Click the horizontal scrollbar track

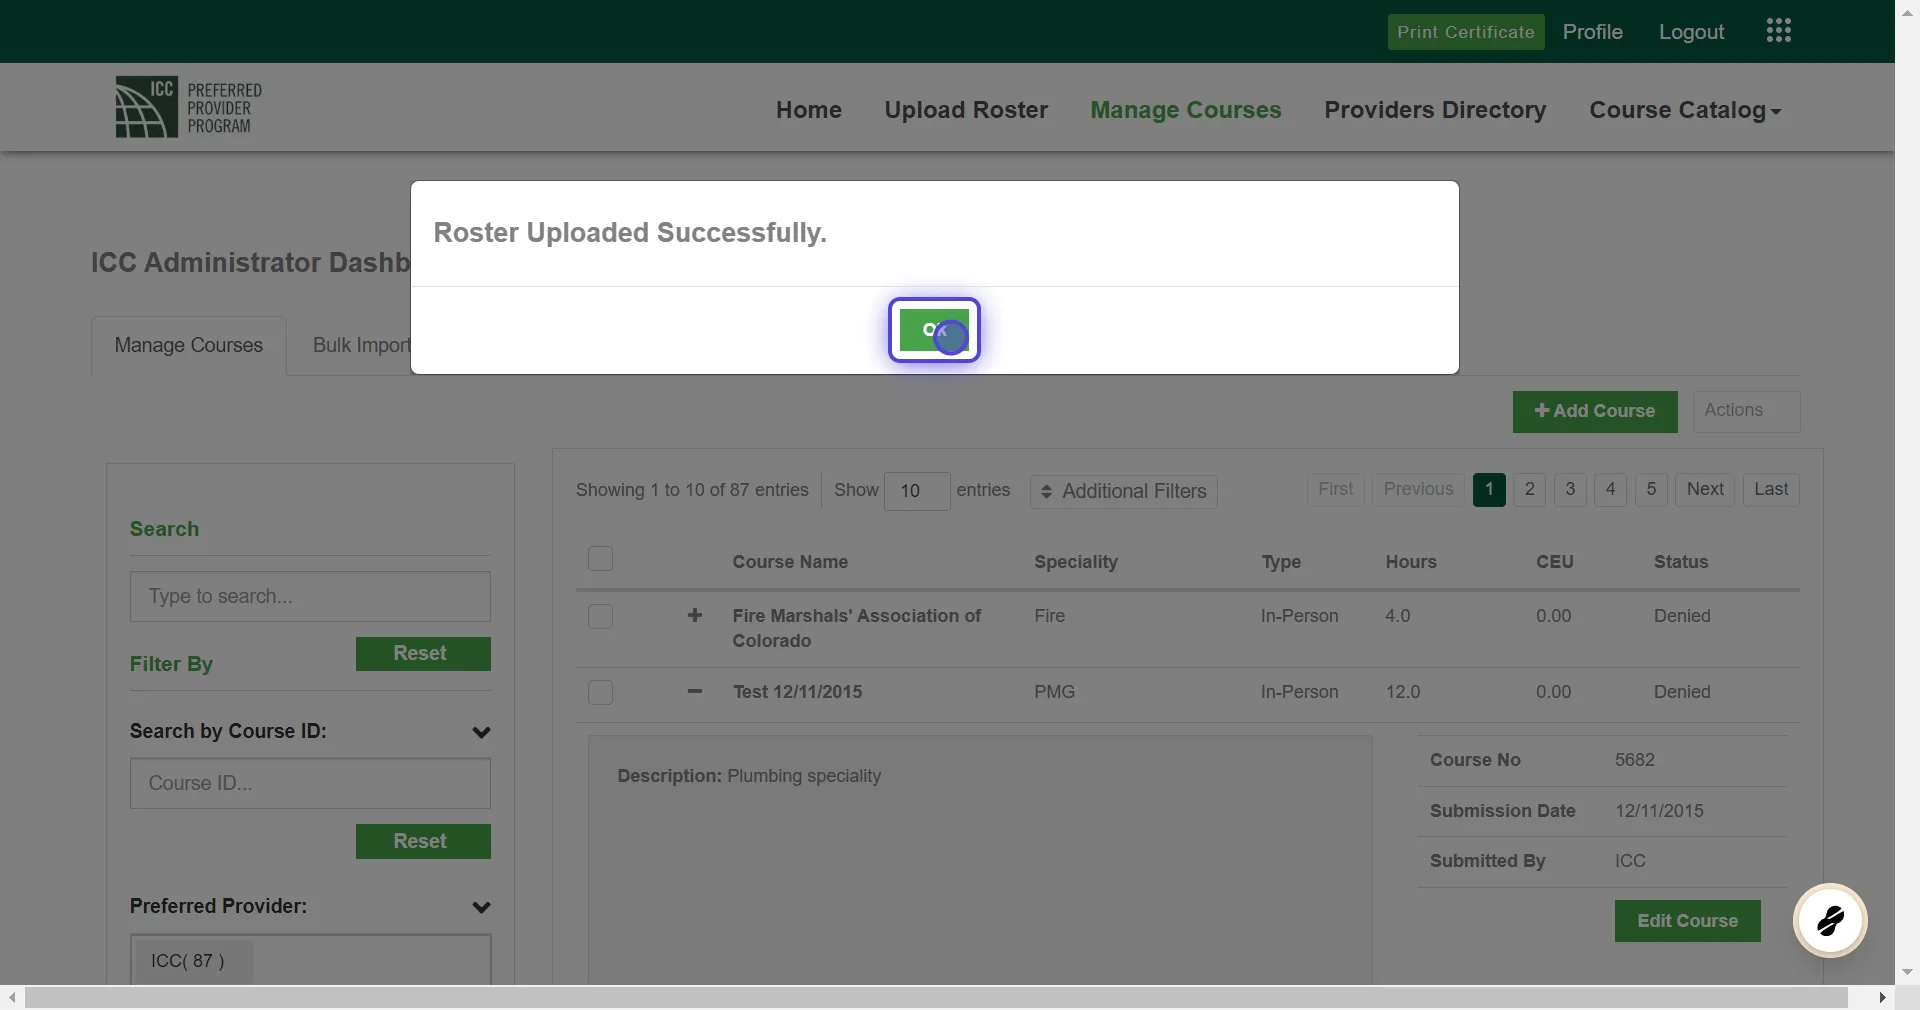point(936,997)
